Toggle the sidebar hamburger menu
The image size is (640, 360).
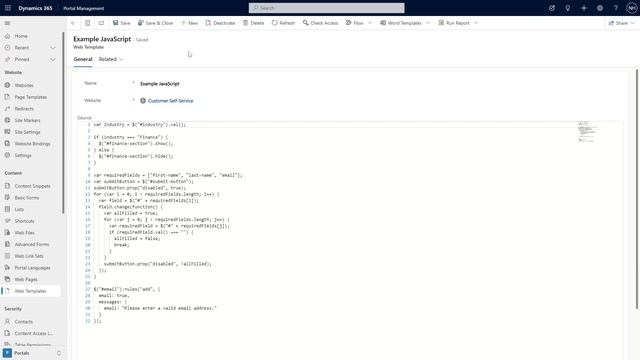(x=7, y=23)
